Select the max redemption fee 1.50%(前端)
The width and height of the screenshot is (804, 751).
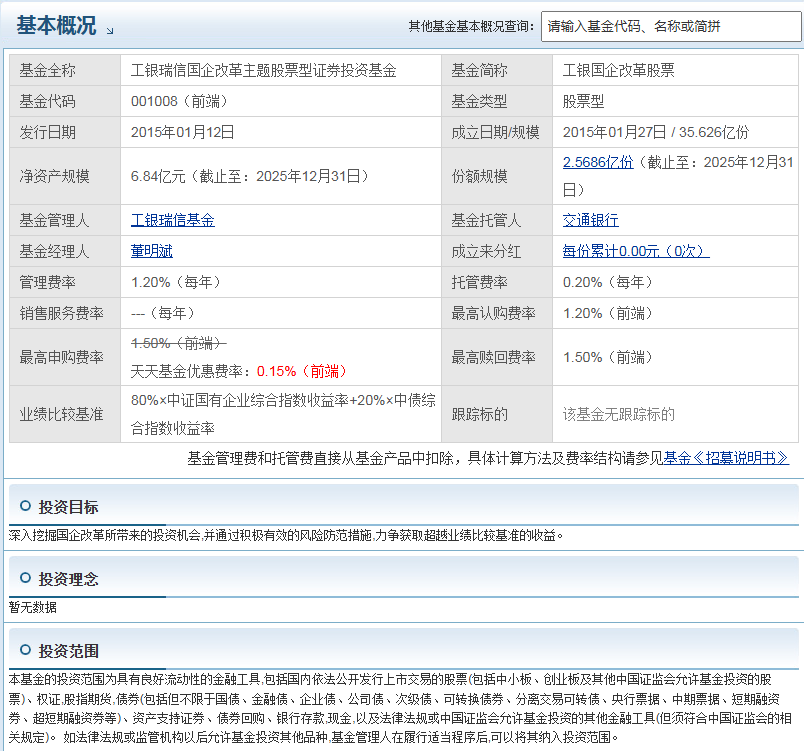click(608, 357)
